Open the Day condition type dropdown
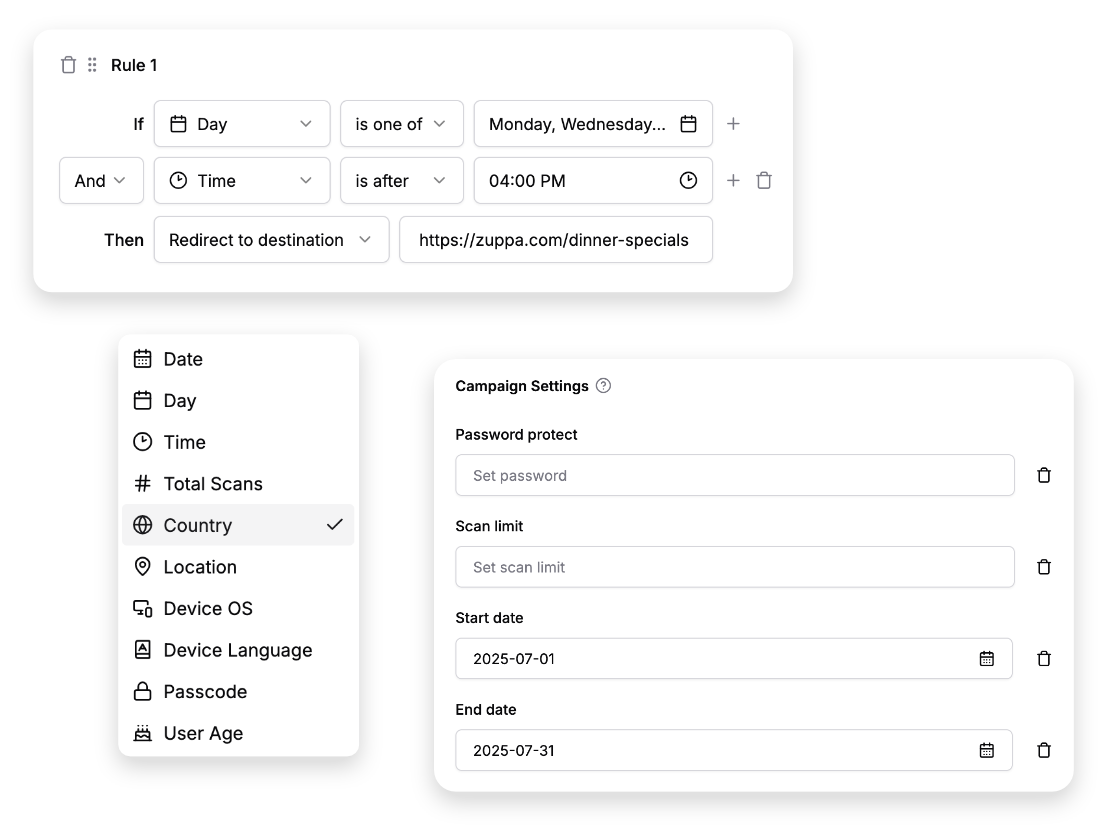Viewport: 1109px width, 827px height. [241, 124]
